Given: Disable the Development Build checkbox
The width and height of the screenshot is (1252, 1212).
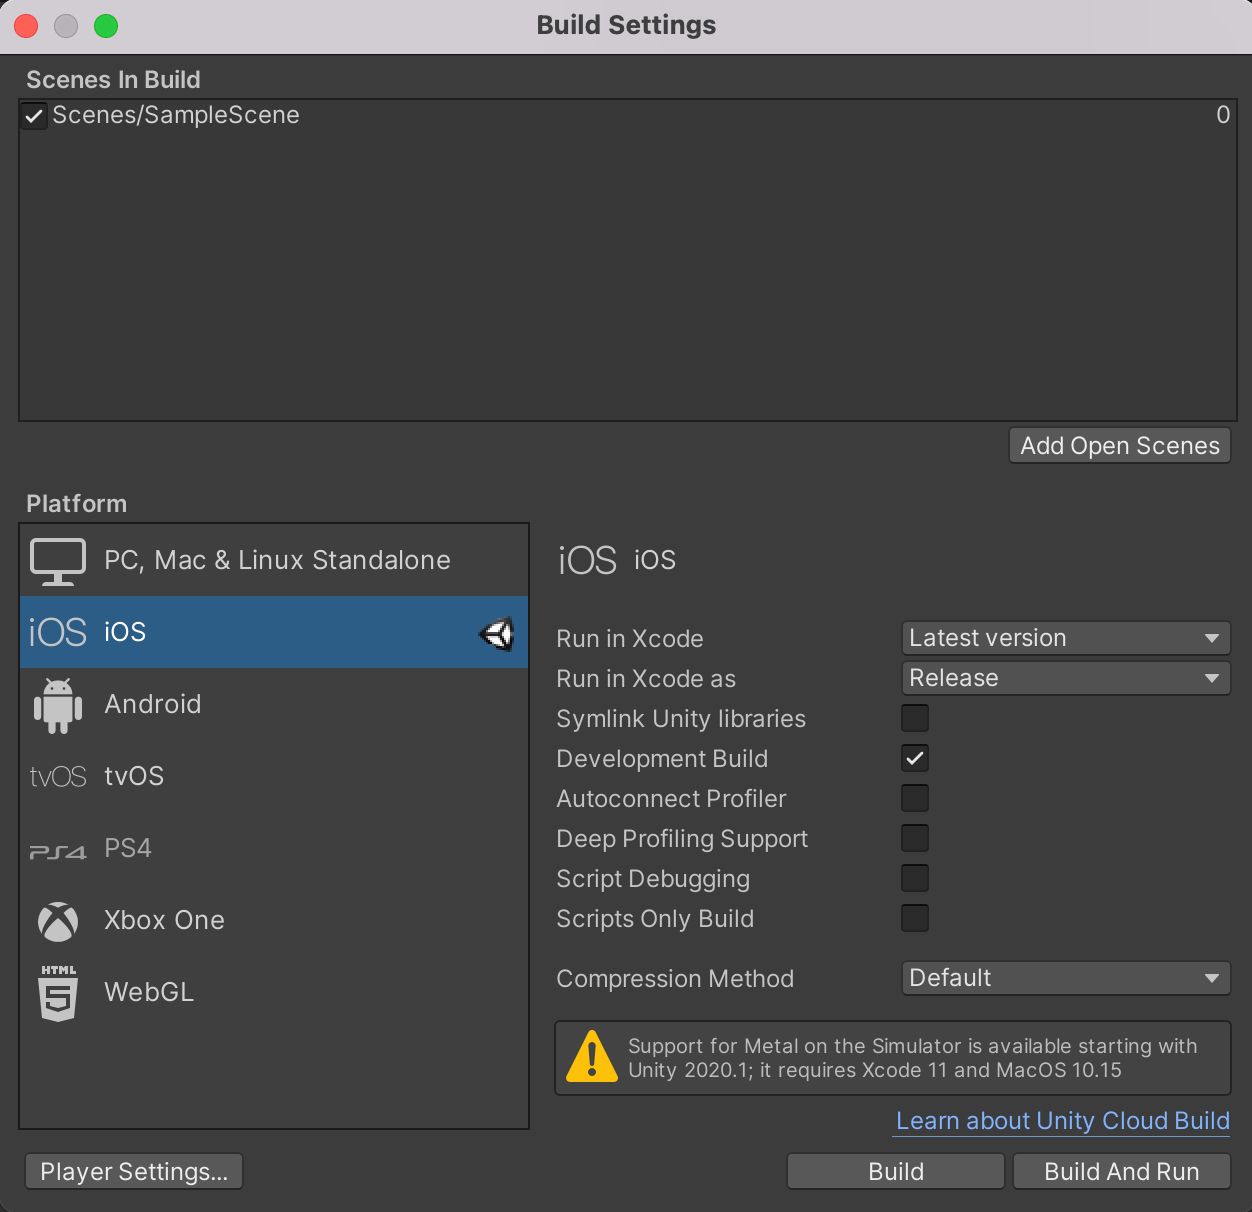Looking at the screenshot, I should [915, 758].
